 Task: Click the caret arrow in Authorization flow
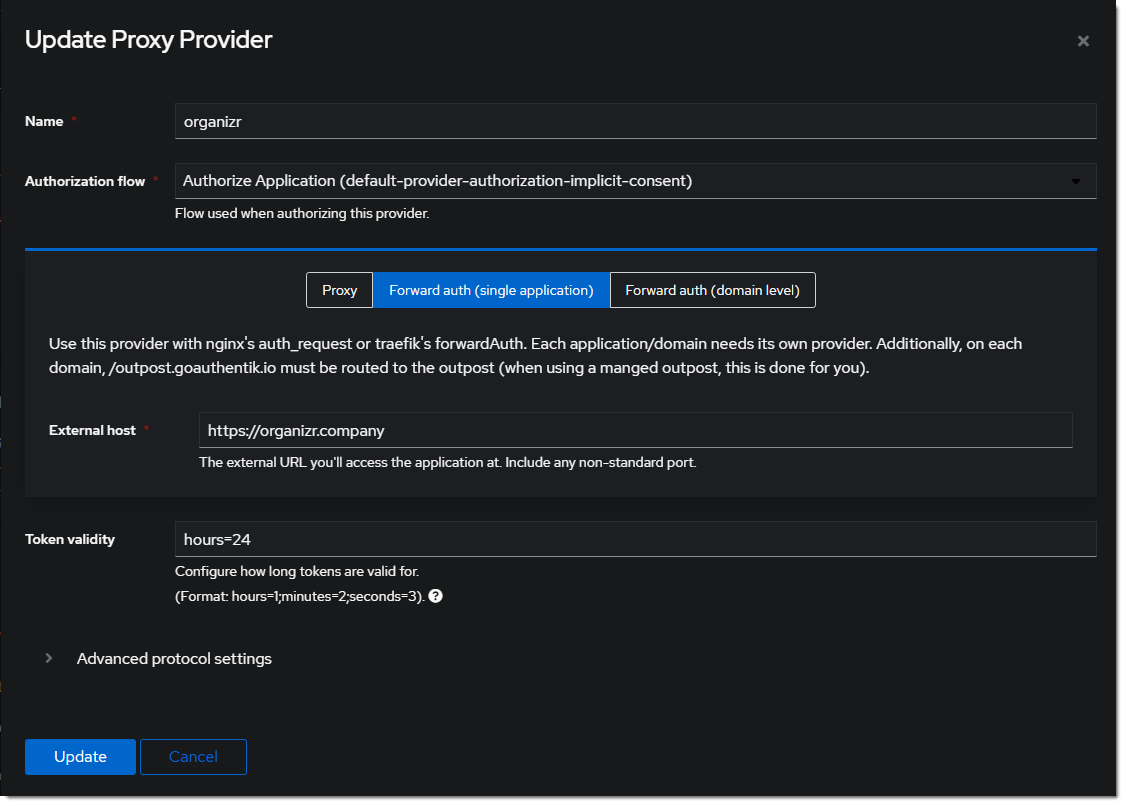click(1075, 182)
